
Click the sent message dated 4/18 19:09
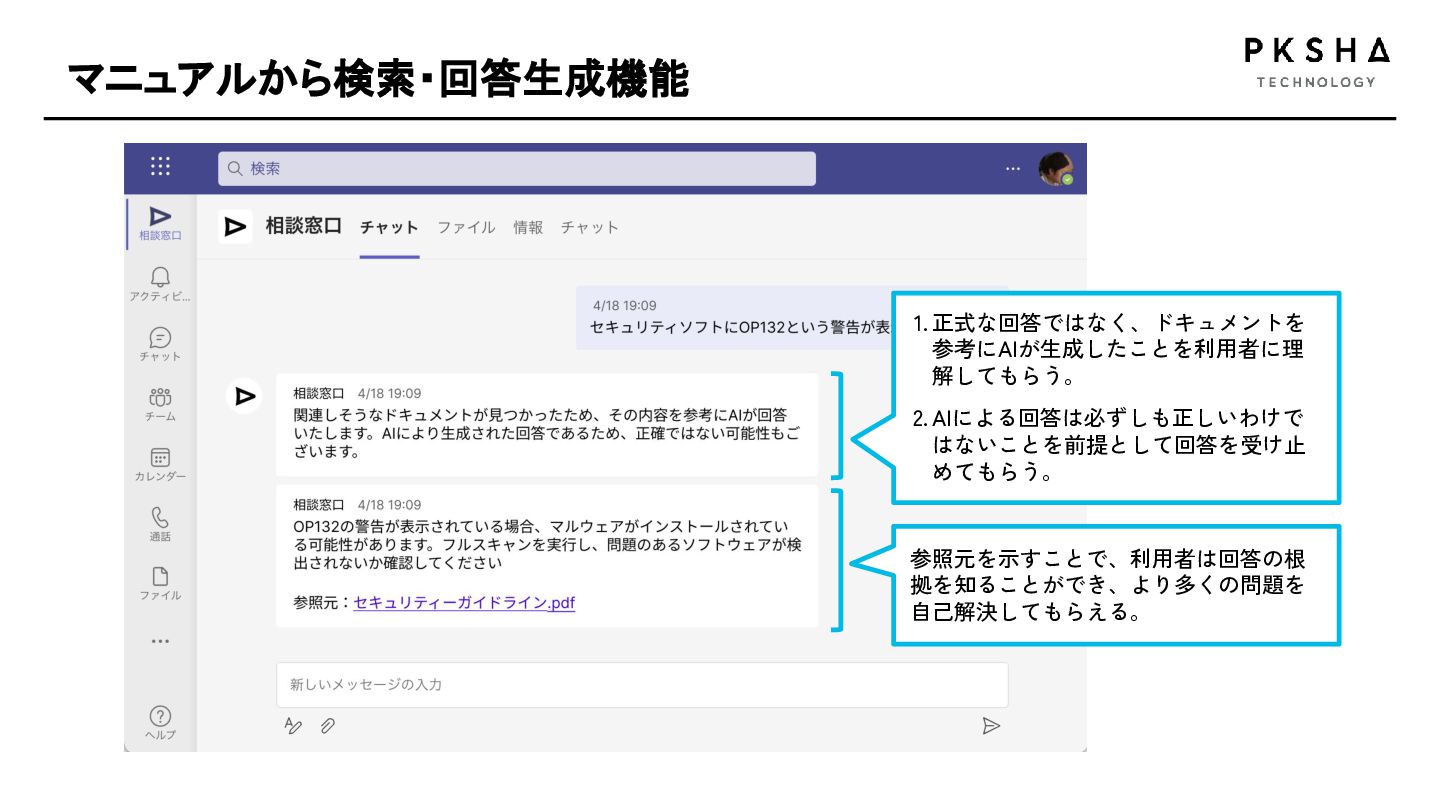(734, 317)
